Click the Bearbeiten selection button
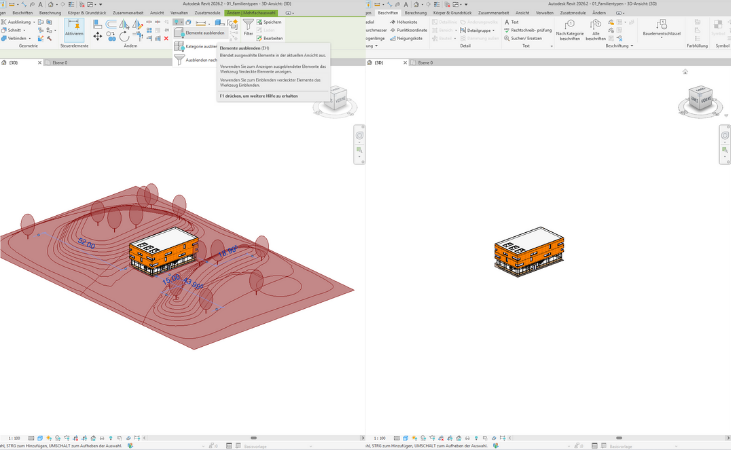731x450 pixels. [x=270, y=38]
